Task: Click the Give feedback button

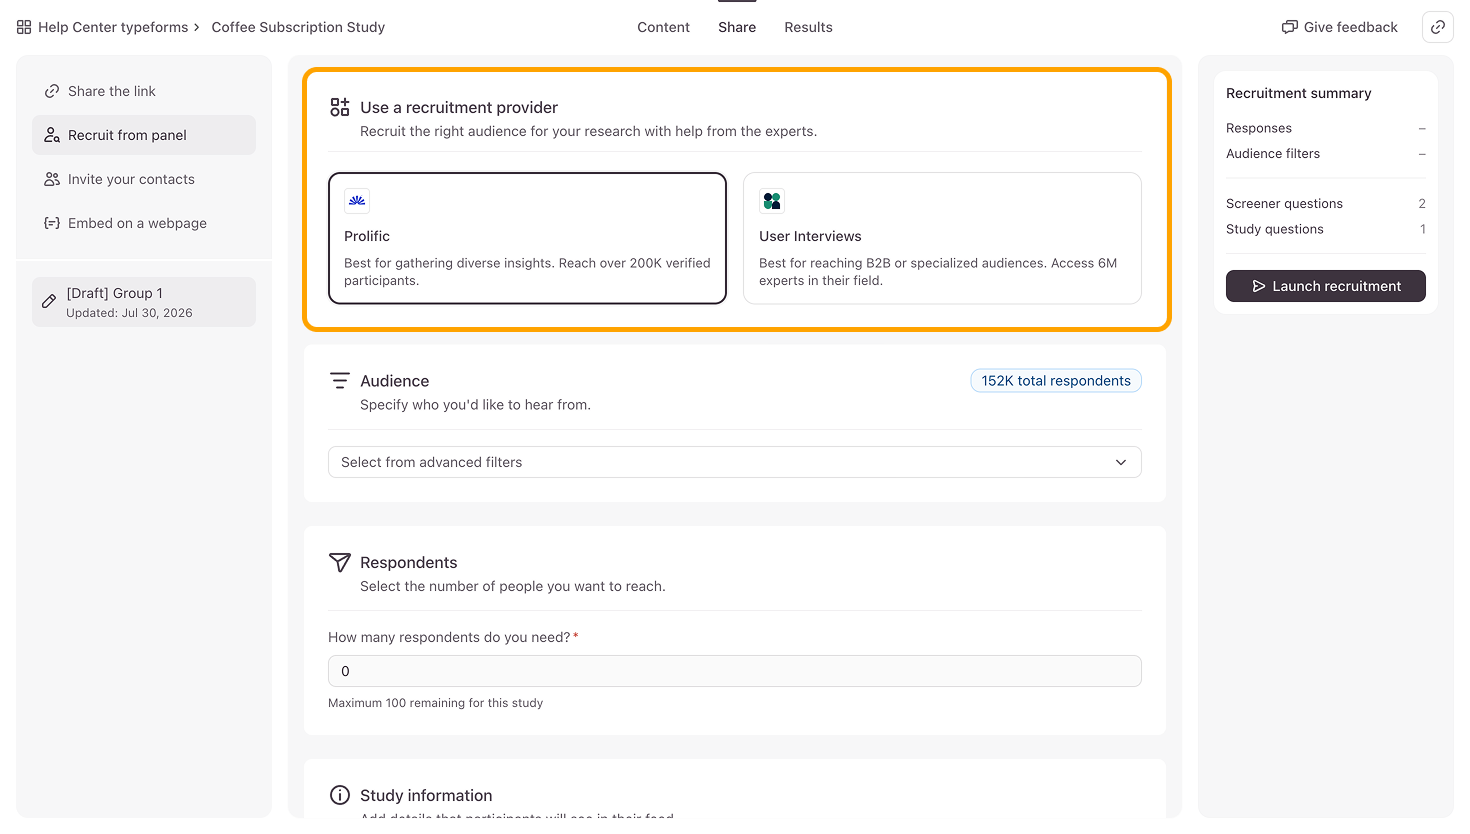Action: [x=1340, y=27]
